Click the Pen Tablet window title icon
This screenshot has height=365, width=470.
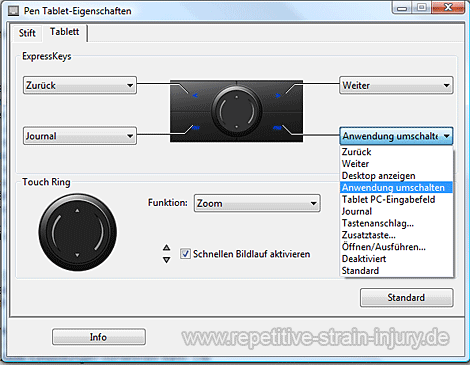[14, 11]
